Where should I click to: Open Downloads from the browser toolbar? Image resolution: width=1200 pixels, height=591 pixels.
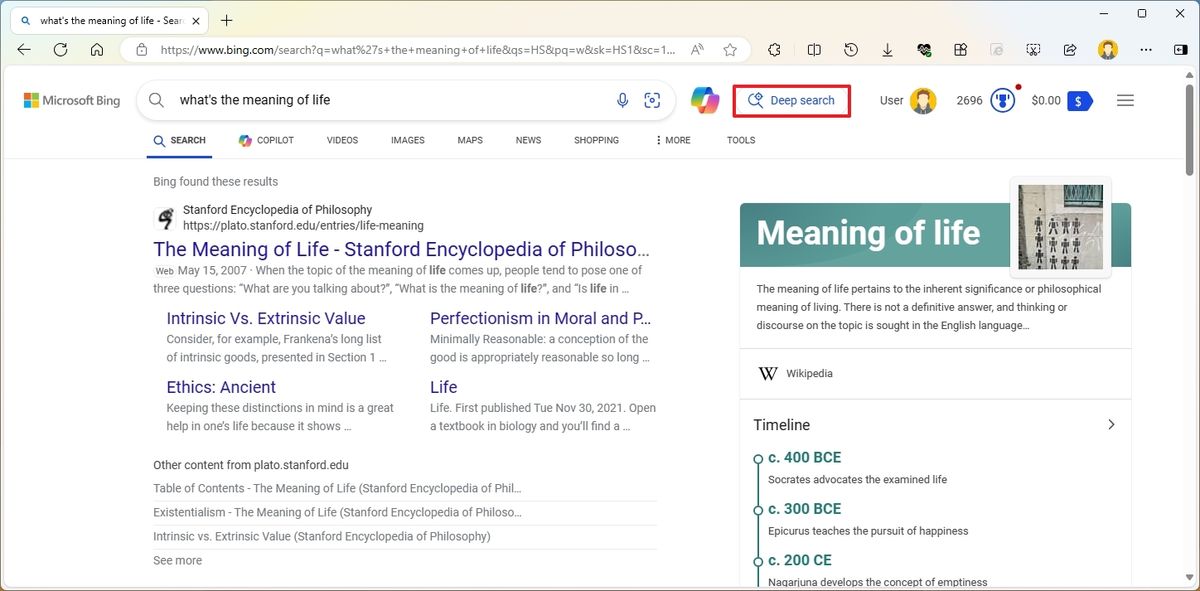coord(887,49)
